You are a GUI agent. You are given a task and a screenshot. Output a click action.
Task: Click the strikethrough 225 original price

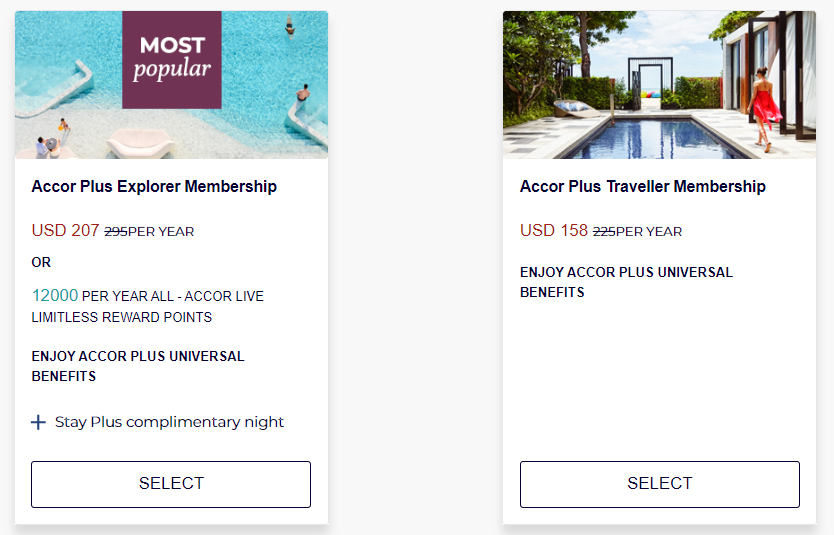point(604,232)
